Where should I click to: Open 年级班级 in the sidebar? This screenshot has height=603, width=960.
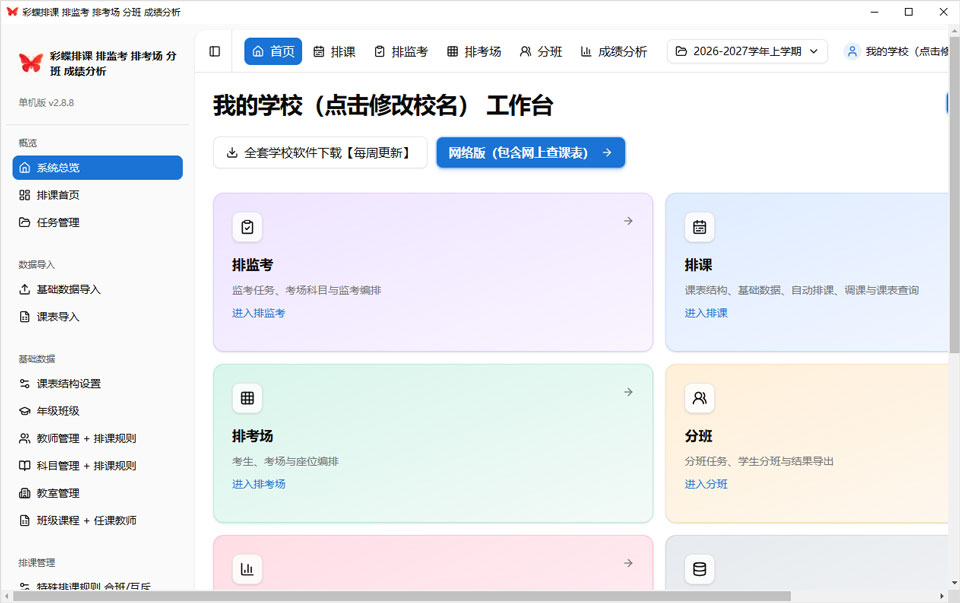click(97, 411)
